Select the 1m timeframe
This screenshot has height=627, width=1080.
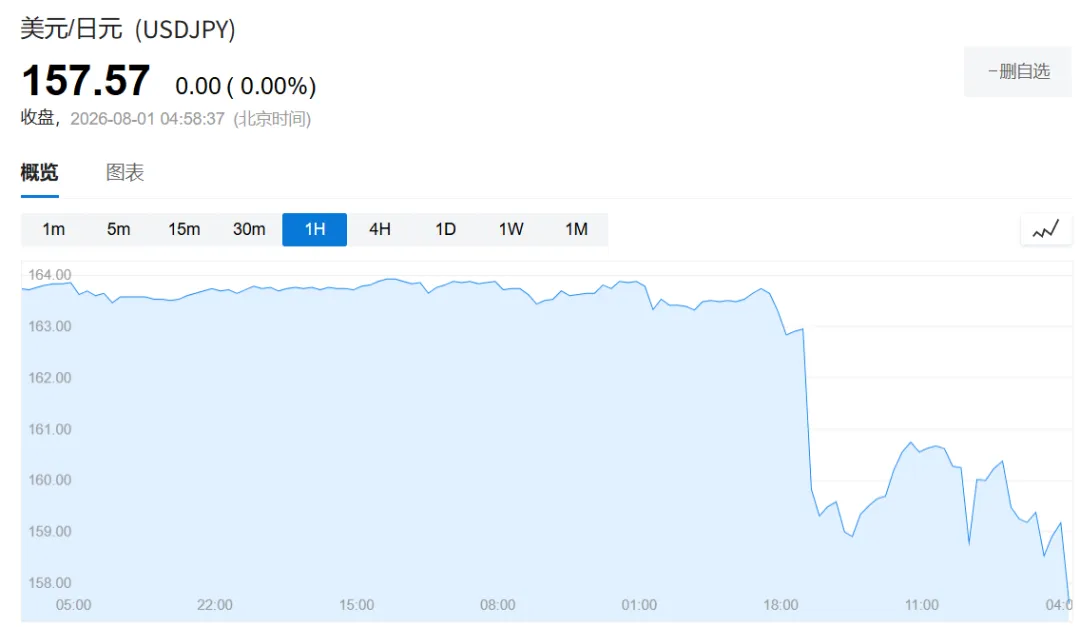[x=53, y=229]
